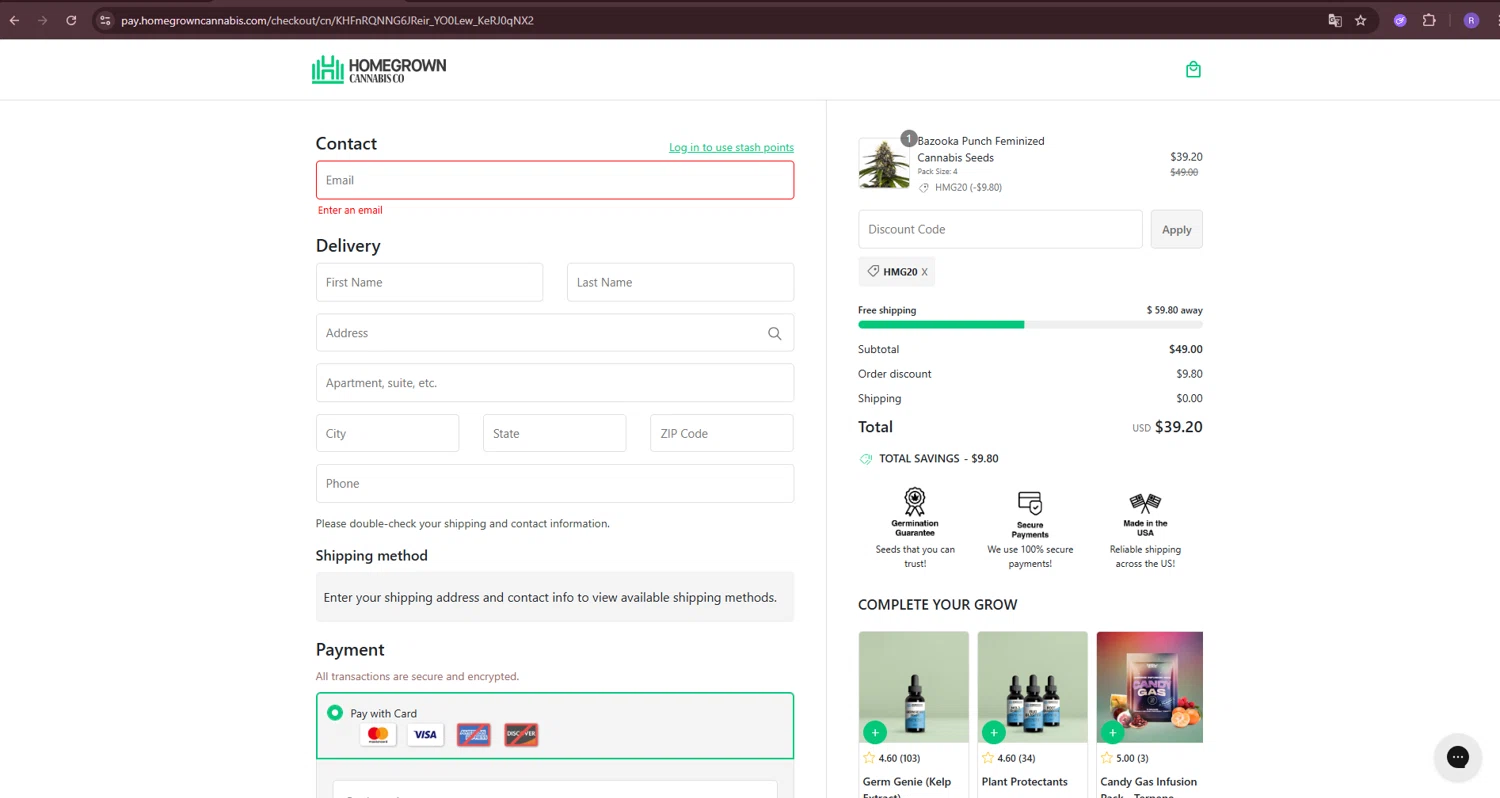Click the Phone input field
Screen dimensions: 1500x798
pyautogui.click(x=555, y=483)
